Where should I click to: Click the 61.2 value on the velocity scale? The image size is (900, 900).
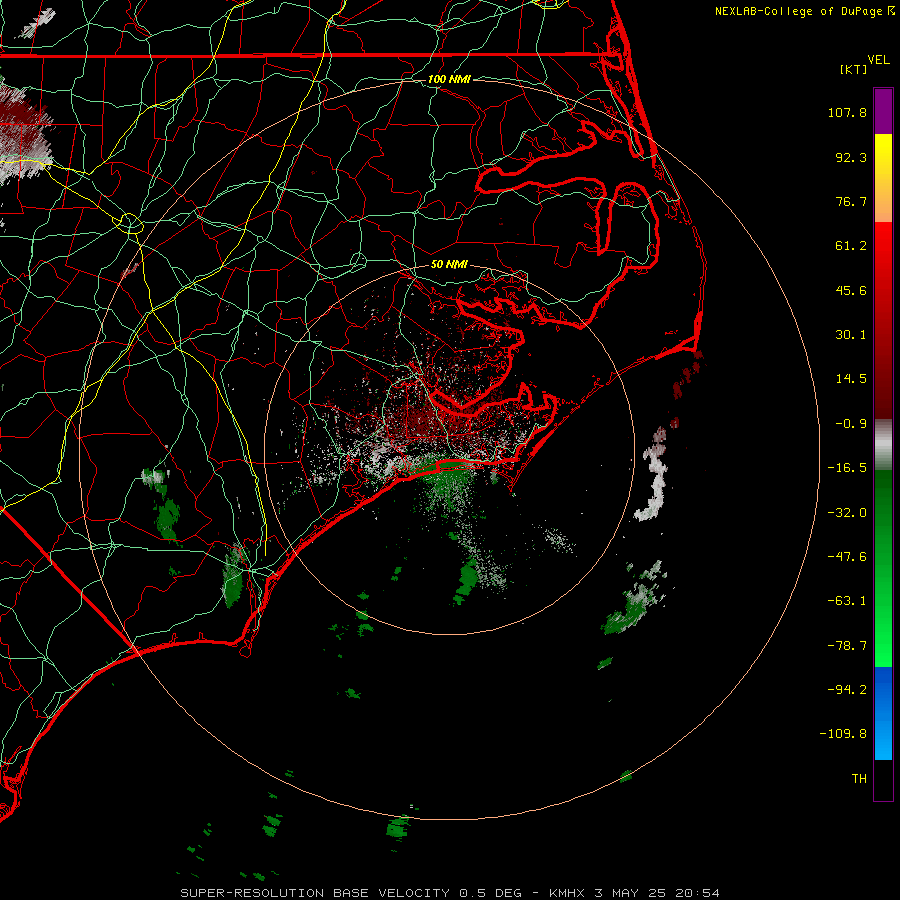click(x=851, y=246)
